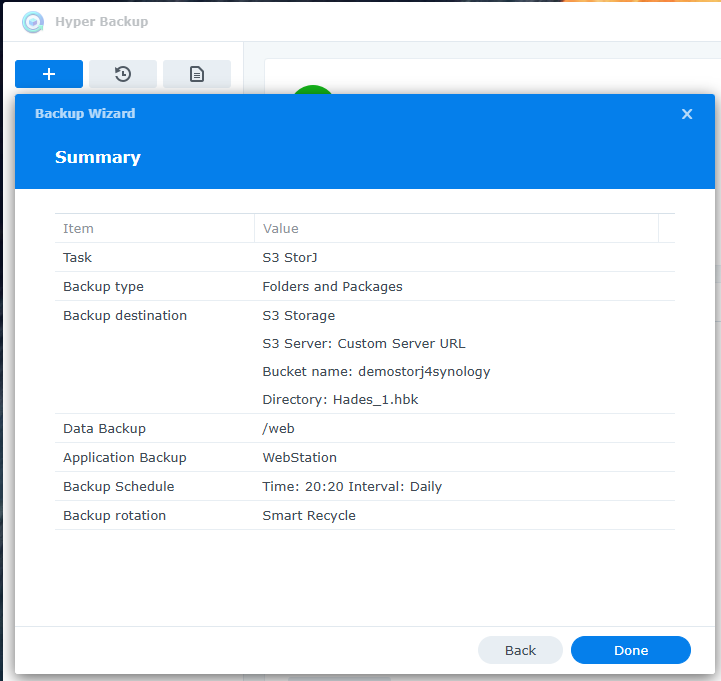Click 'S3 Server: Custom Server URL' line
The height and width of the screenshot is (681, 721).
click(x=364, y=343)
